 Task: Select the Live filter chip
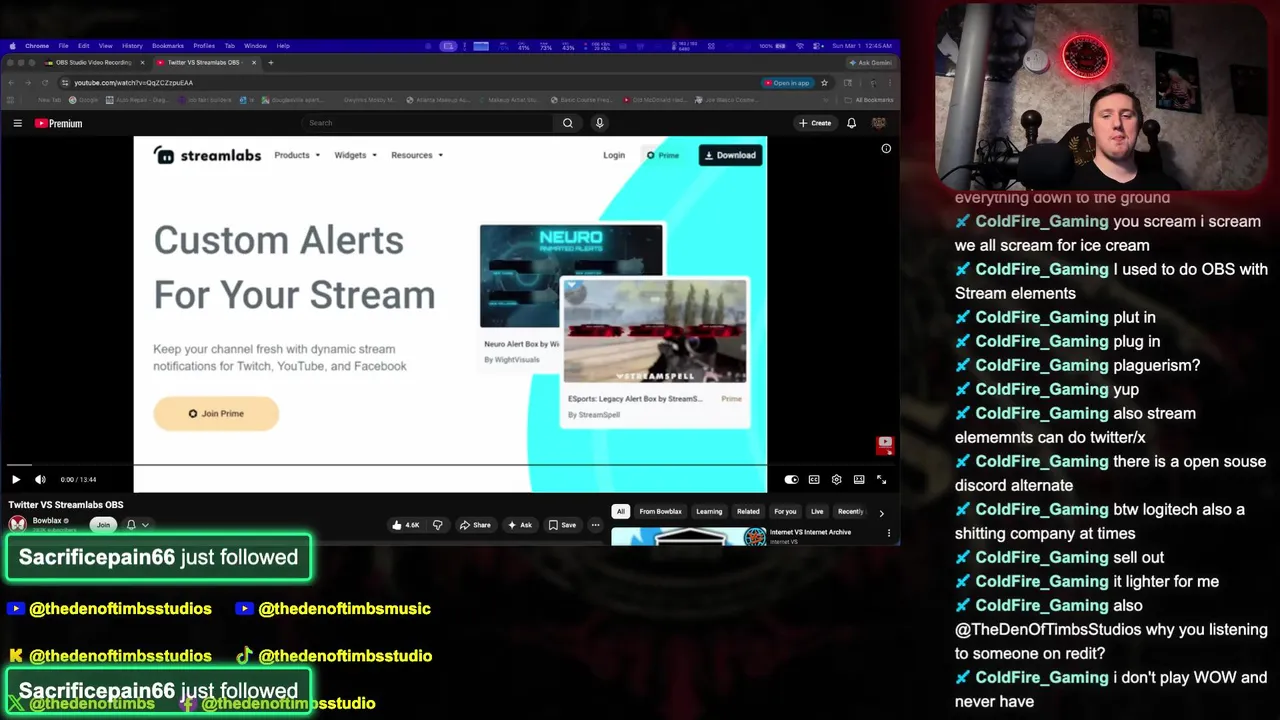point(817,512)
